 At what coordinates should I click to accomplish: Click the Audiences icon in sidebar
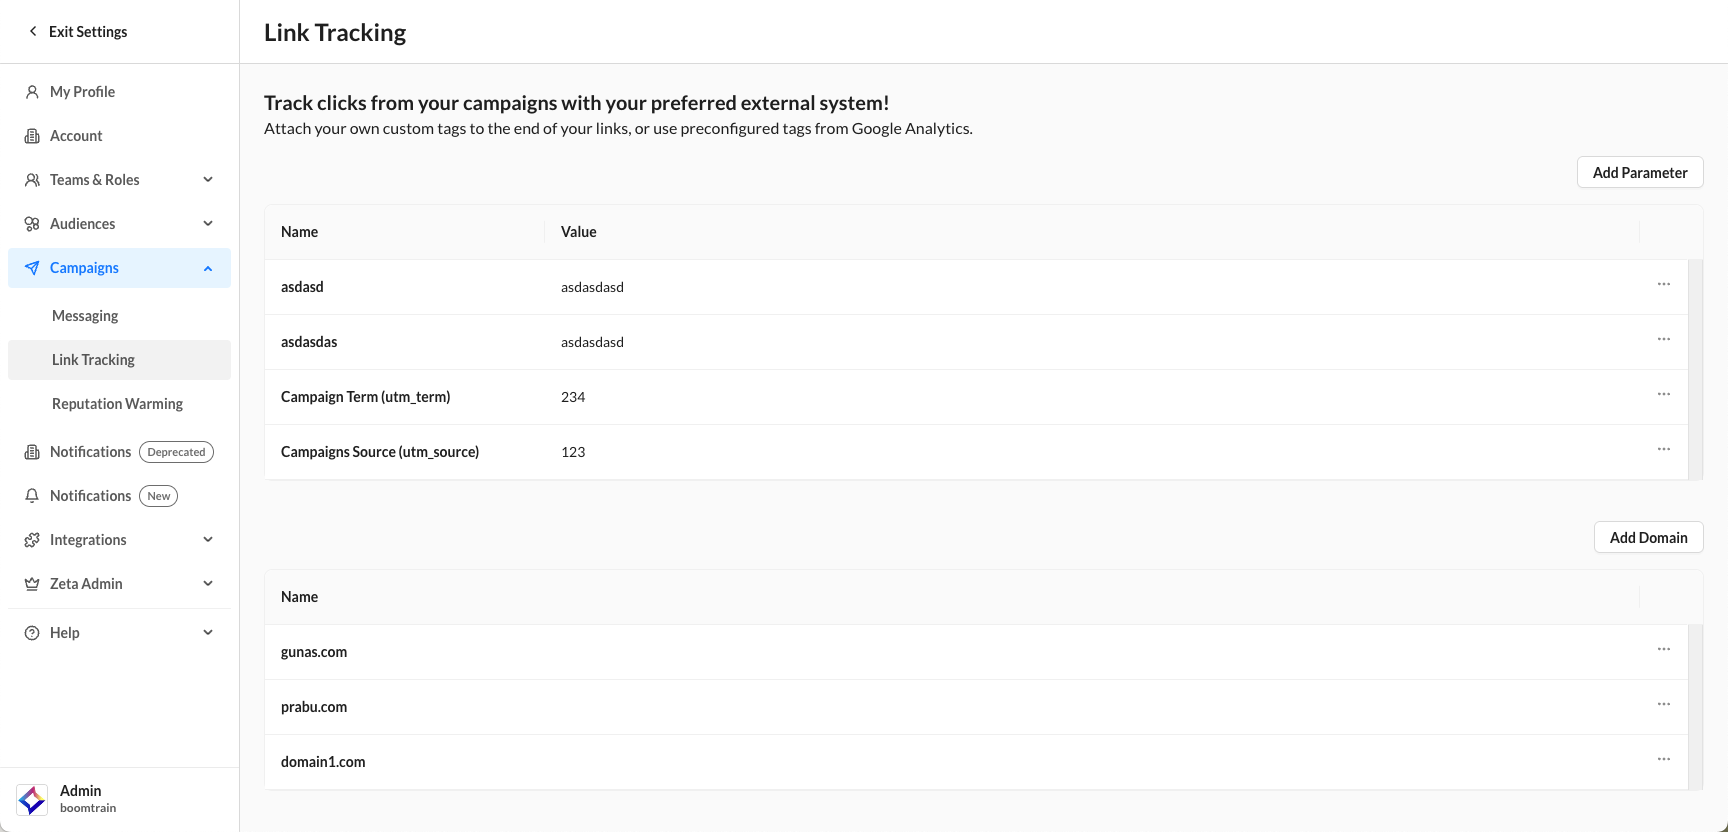click(x=32, y=224)
